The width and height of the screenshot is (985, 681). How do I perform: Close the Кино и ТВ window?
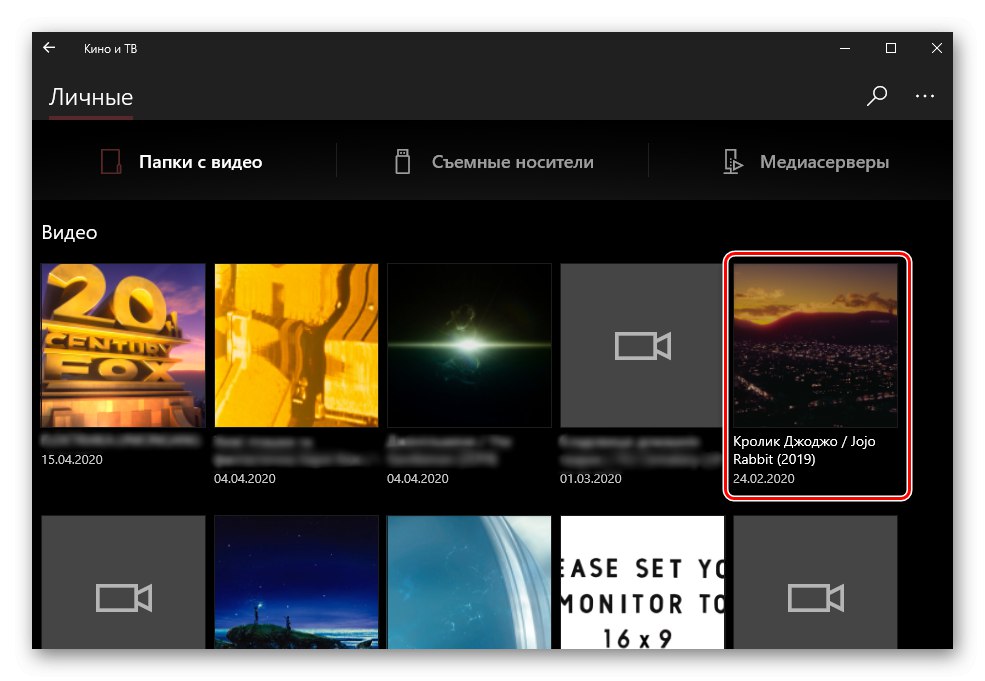click(x=937, y=48)
